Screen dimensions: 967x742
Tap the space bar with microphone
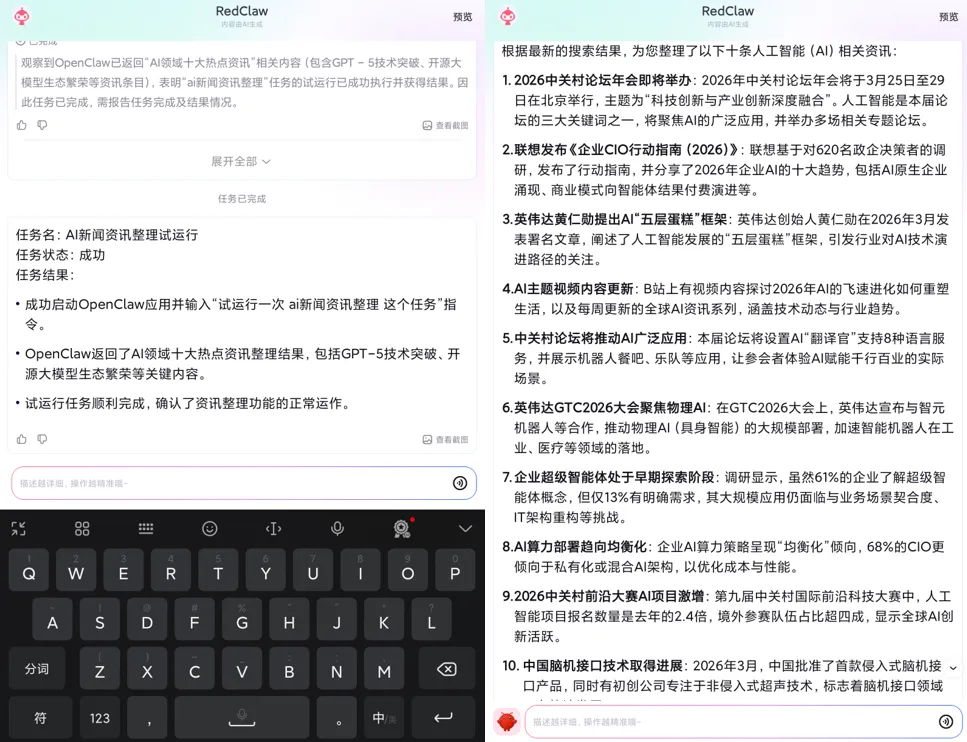coord(242,717)
